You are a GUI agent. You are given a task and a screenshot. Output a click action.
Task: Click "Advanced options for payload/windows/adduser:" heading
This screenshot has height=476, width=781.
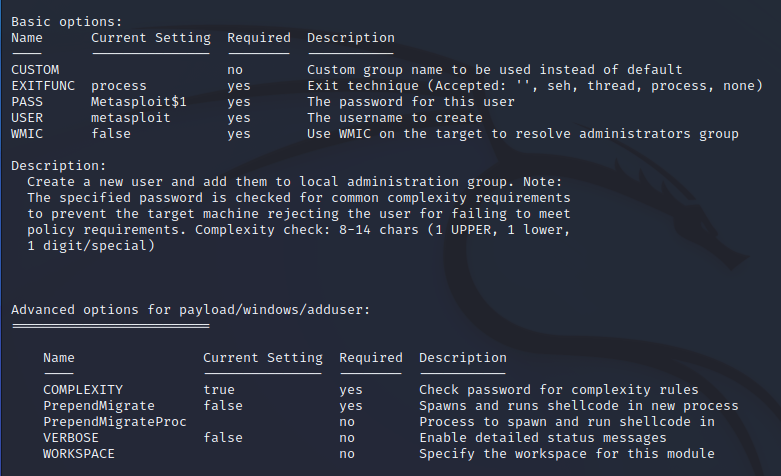(191, 310)
